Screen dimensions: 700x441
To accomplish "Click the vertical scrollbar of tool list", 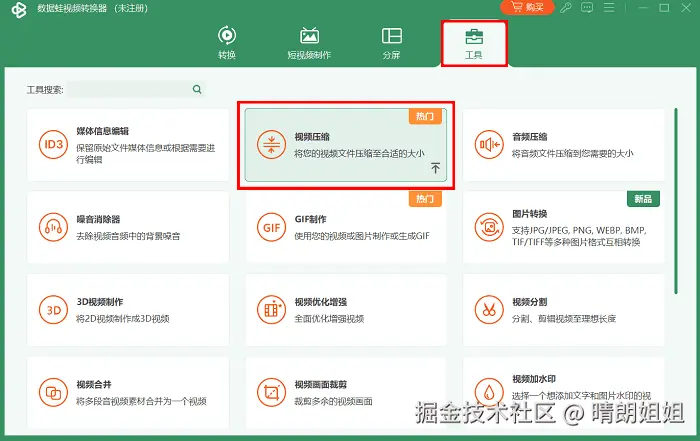I will pos(676,201).
